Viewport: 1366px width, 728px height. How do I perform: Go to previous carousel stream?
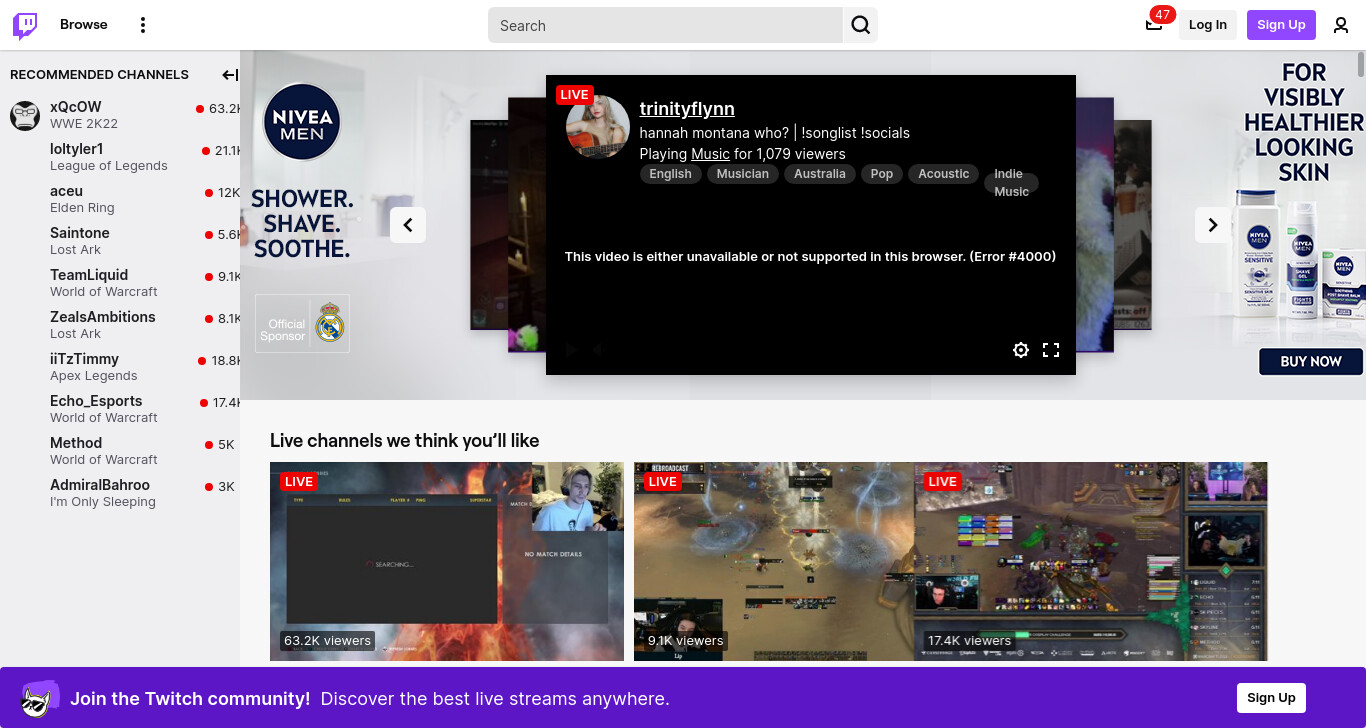[x=408, y=225]
